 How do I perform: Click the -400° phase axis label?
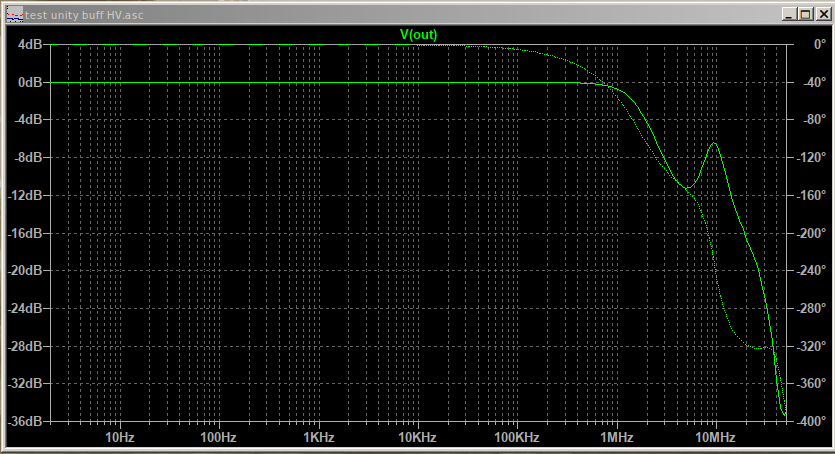point(811,421)
